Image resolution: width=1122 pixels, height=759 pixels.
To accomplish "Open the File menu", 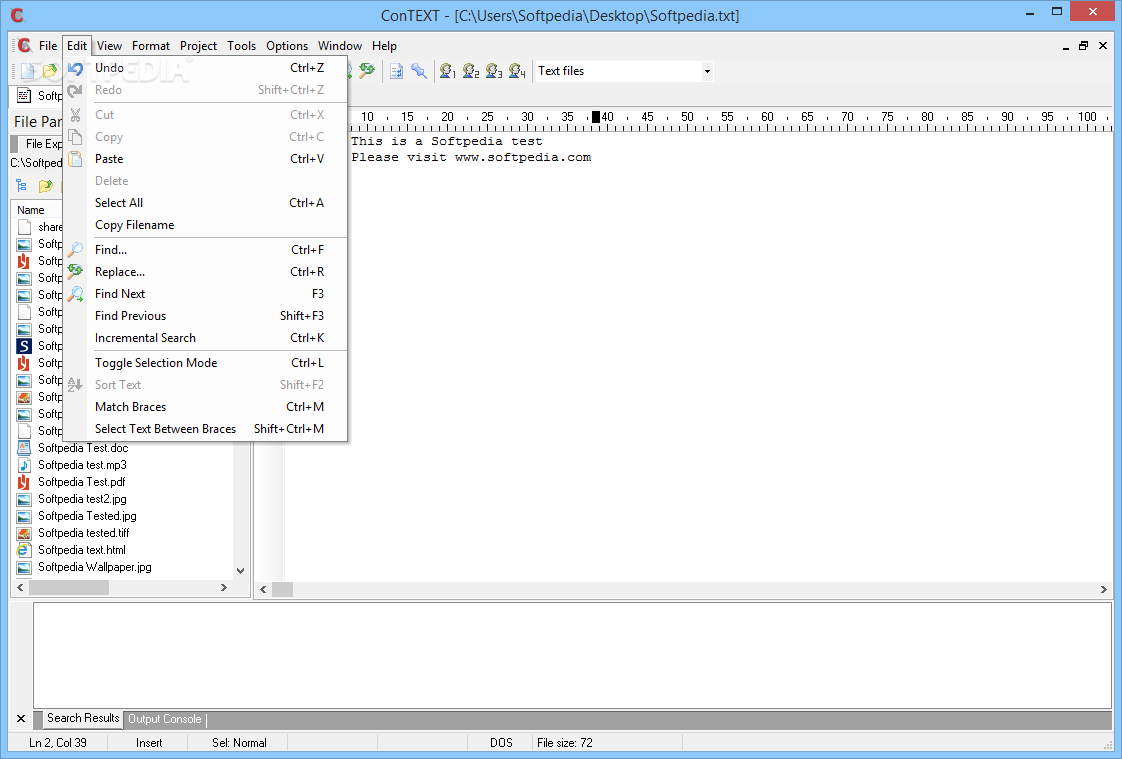I will tap(48, 46).
